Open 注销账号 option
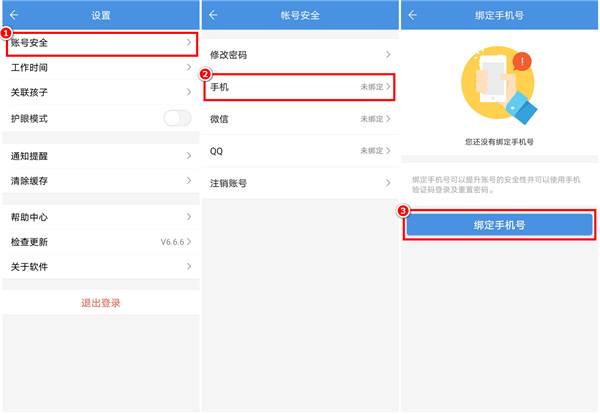This screenshot has height=414, width=600. (x=299, y=183)
